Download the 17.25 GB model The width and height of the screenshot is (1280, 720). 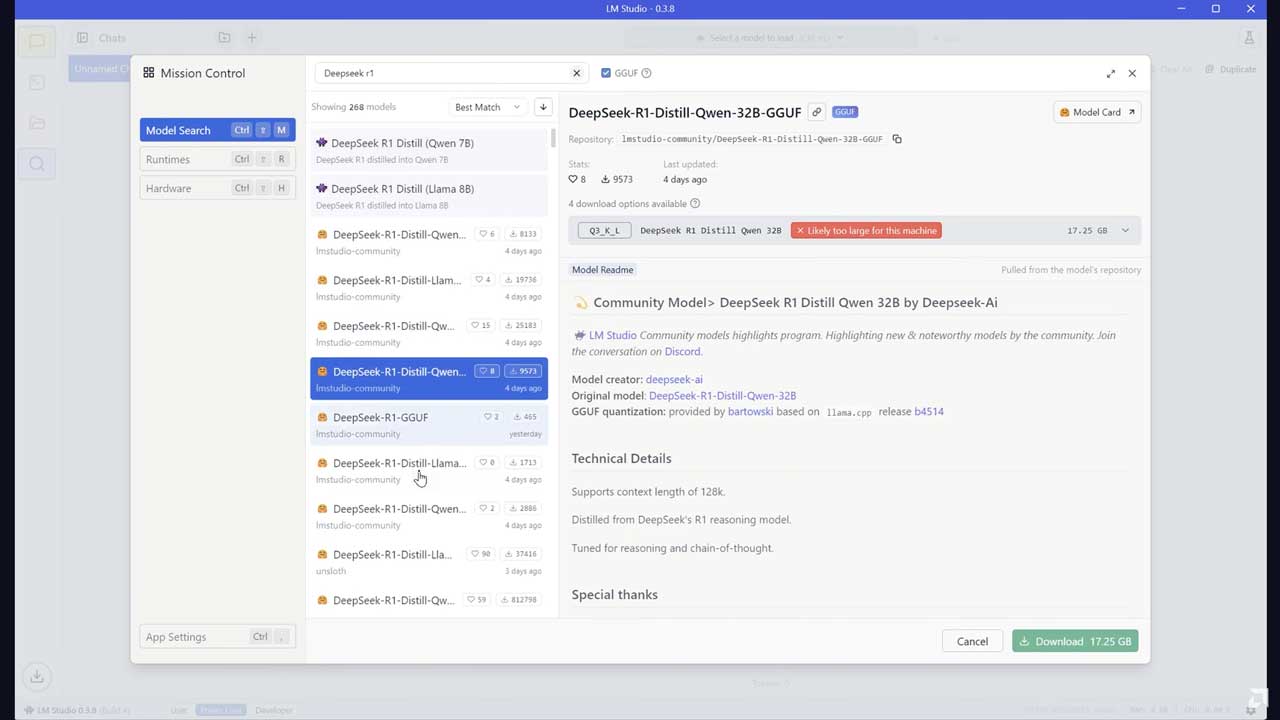pyautogui.click(x=1075, y=641)
